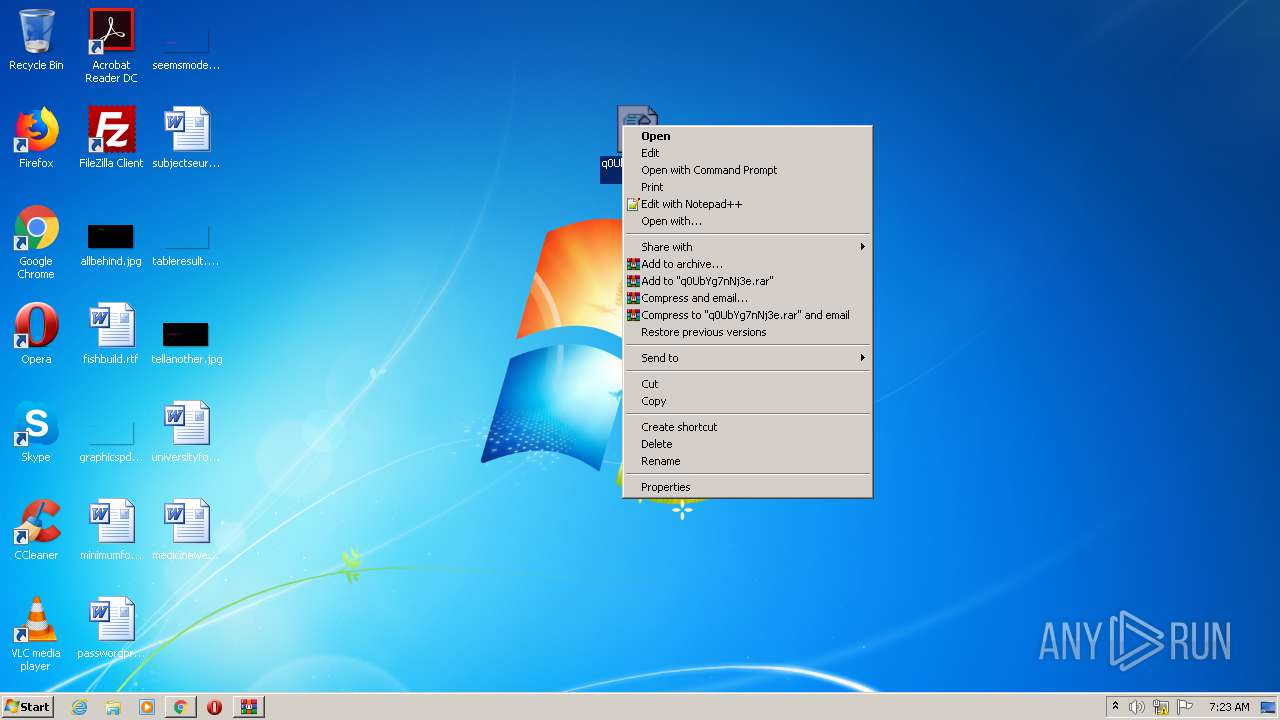The height and width of the screenshot is (720, 1280).
Task: Show hidden tray icons arrow
Action: click(1115, 707)
